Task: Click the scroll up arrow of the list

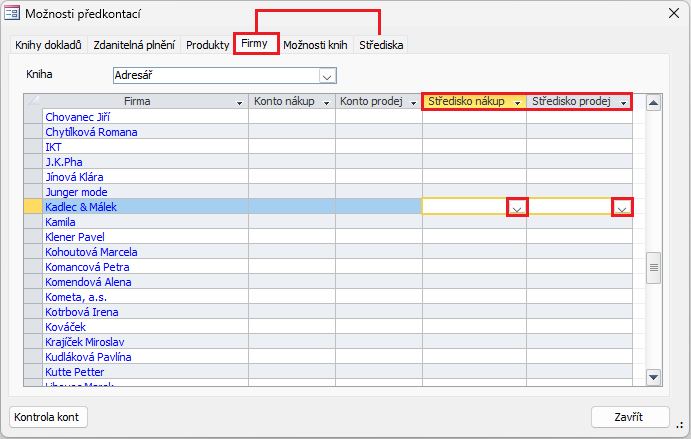Action: pos(654,102)
